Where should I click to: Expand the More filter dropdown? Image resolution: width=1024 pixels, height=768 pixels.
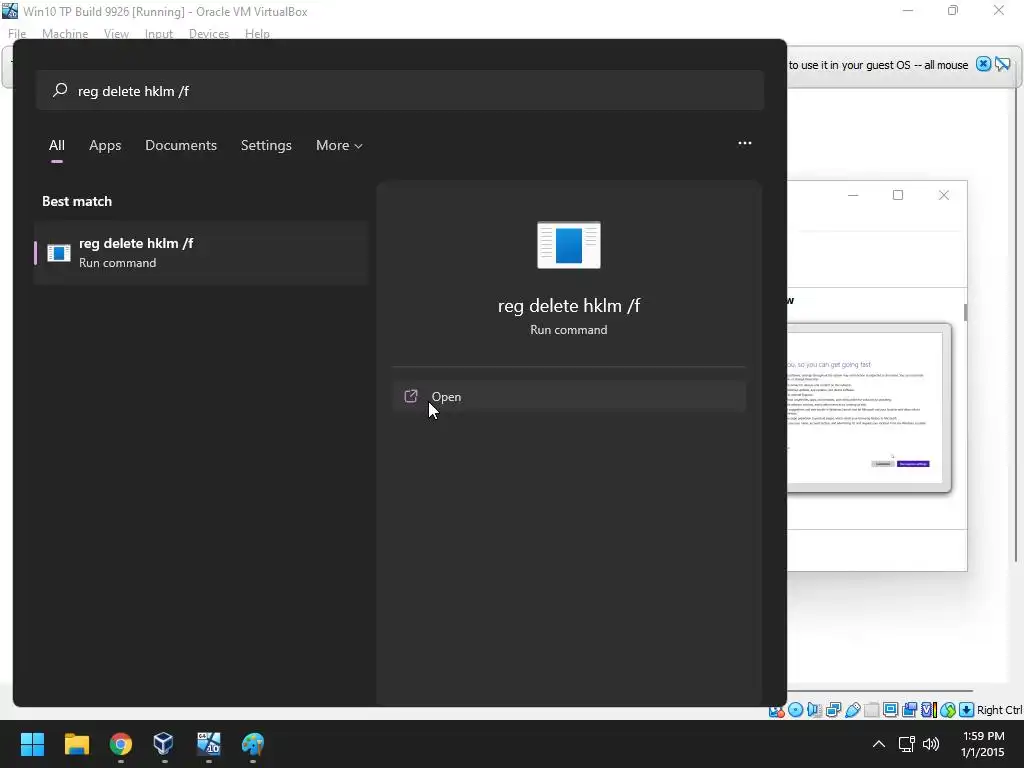point(339,145)
